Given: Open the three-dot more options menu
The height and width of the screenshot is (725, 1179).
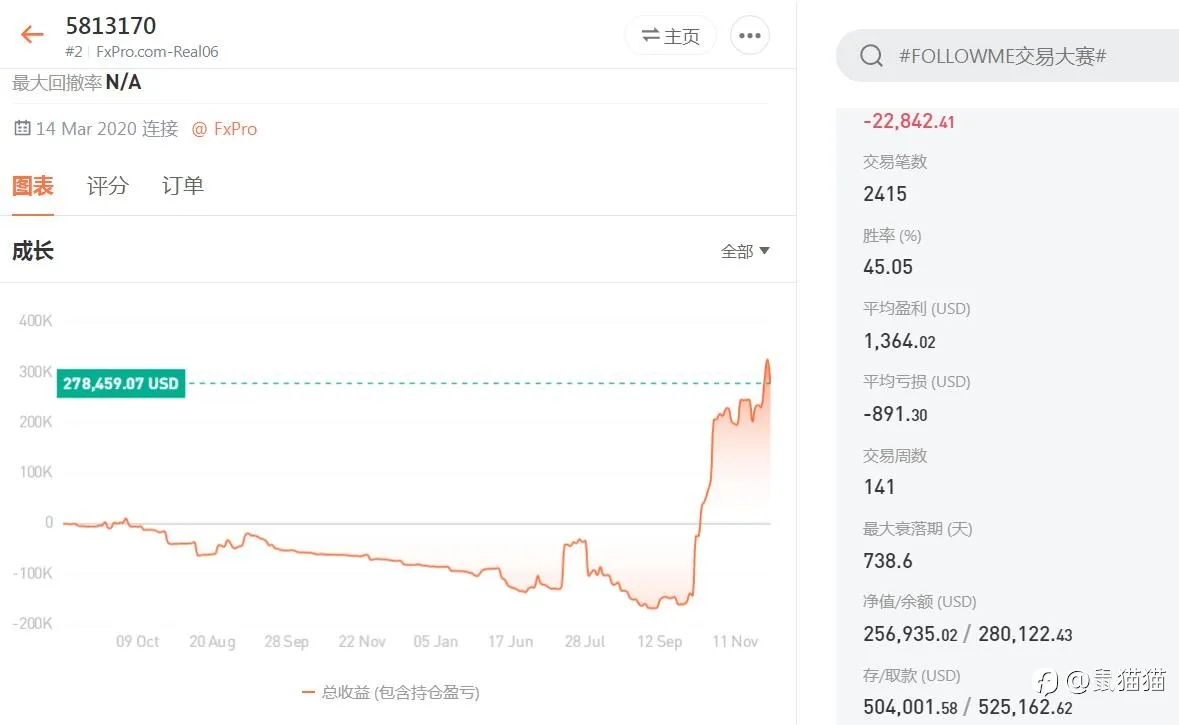Looking at the screenshot, I should (x=750, y=35).
